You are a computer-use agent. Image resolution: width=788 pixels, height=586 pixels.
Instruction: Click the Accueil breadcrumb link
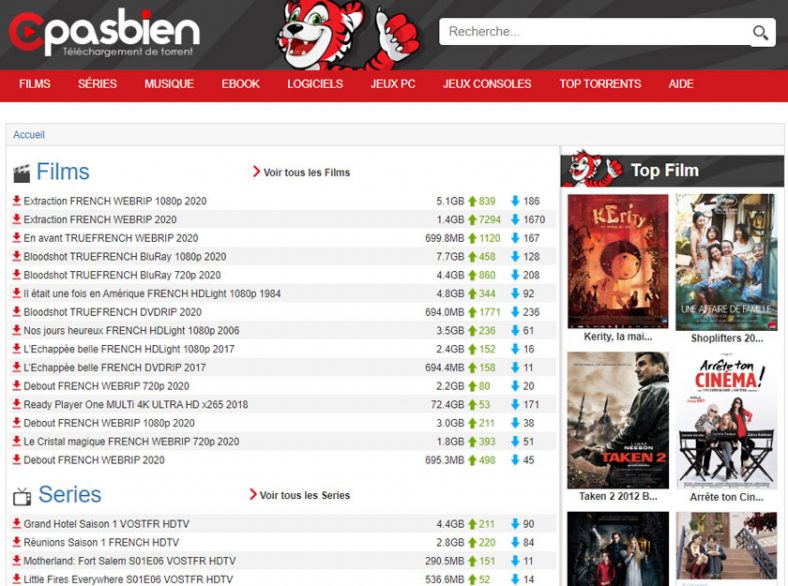pos(29,135)
